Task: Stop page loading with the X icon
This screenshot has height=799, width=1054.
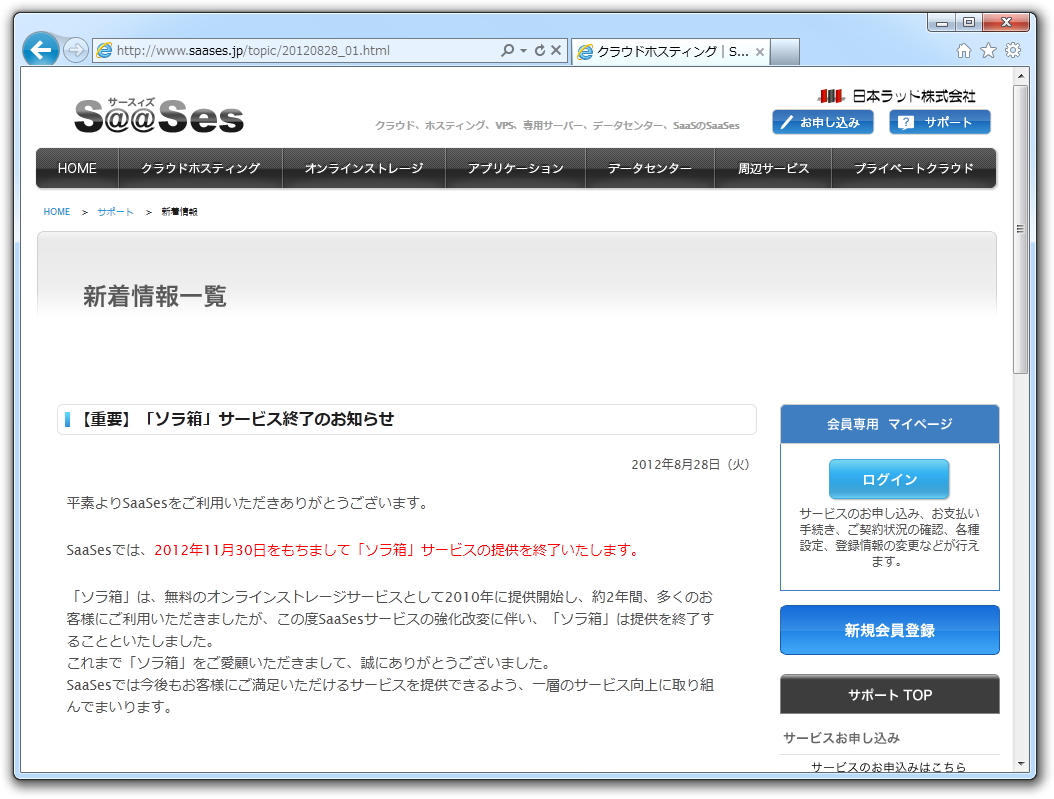Action: (x=556, y=49)
